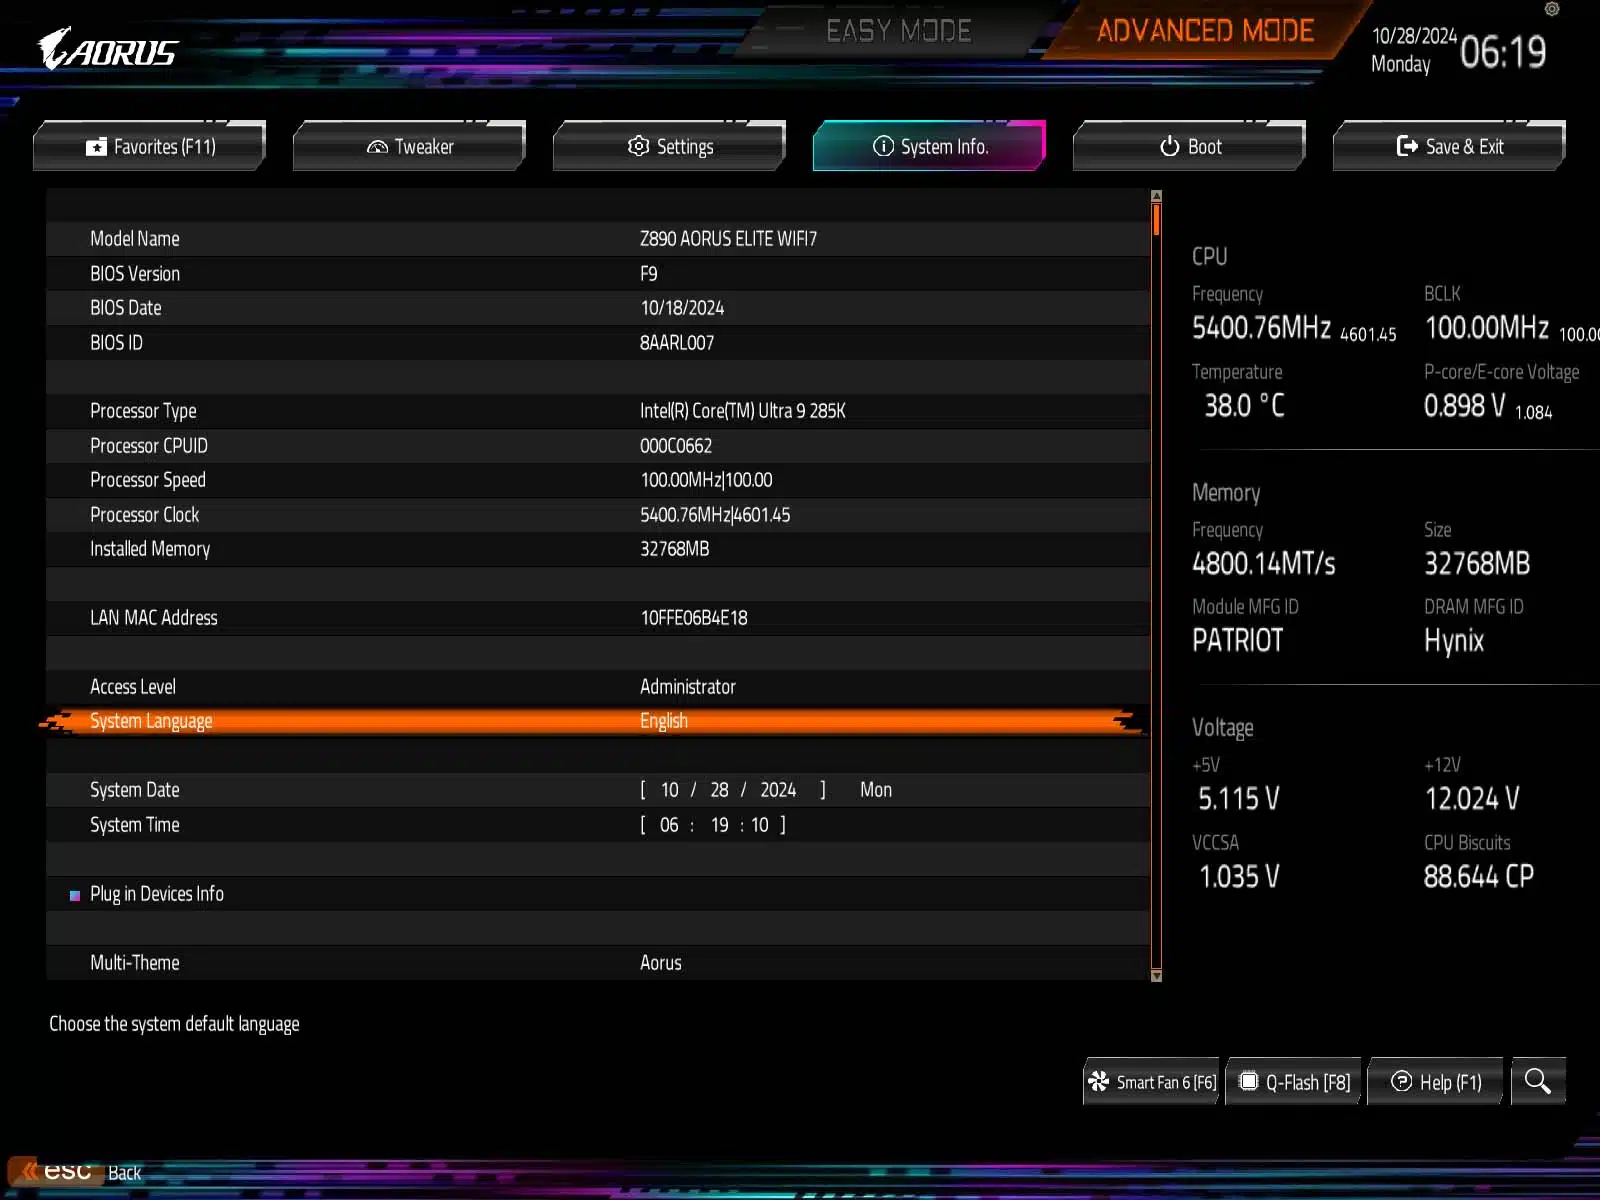The width and height of the screenshot is (1600, 1200).
Task: Switch to Easy Mode
Action: (x=898, y=31)
